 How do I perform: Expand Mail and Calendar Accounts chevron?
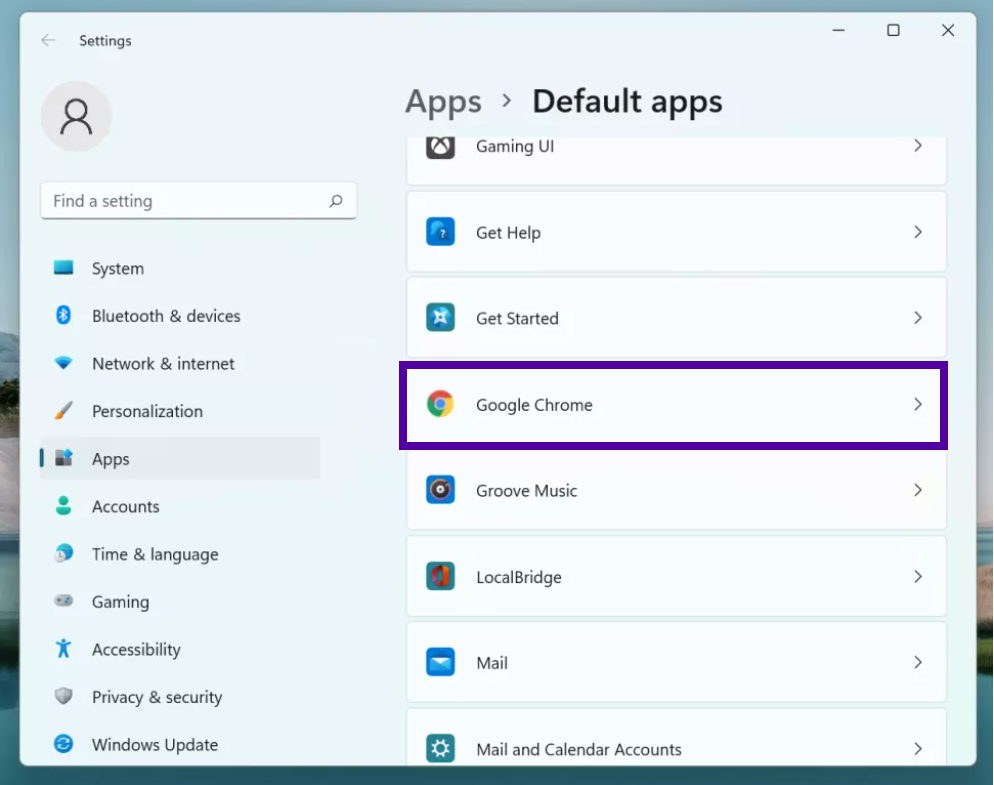pyautogui.click(x=918, y=749)
